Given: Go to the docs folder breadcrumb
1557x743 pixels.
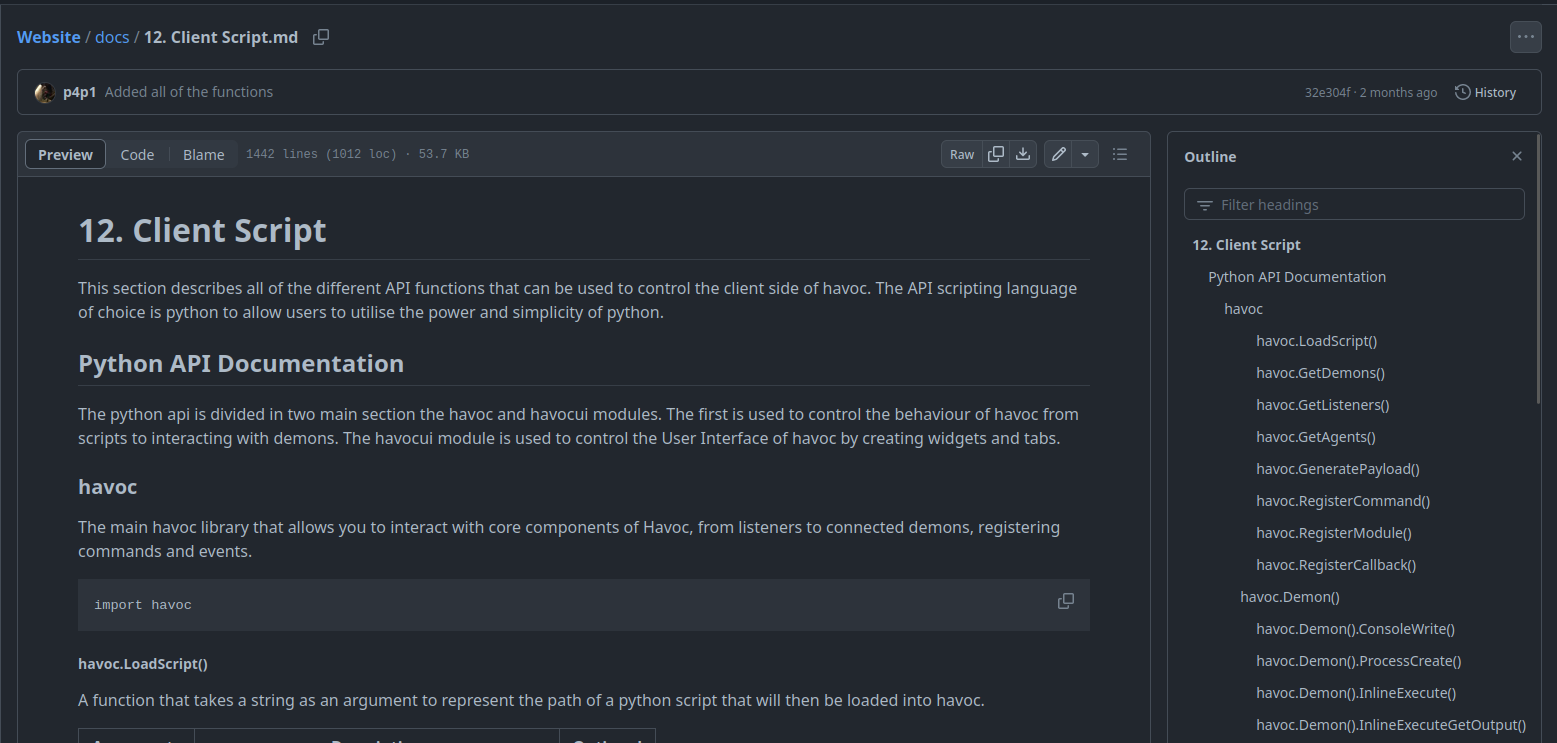Looking at the screenshot, I should 112,37.
